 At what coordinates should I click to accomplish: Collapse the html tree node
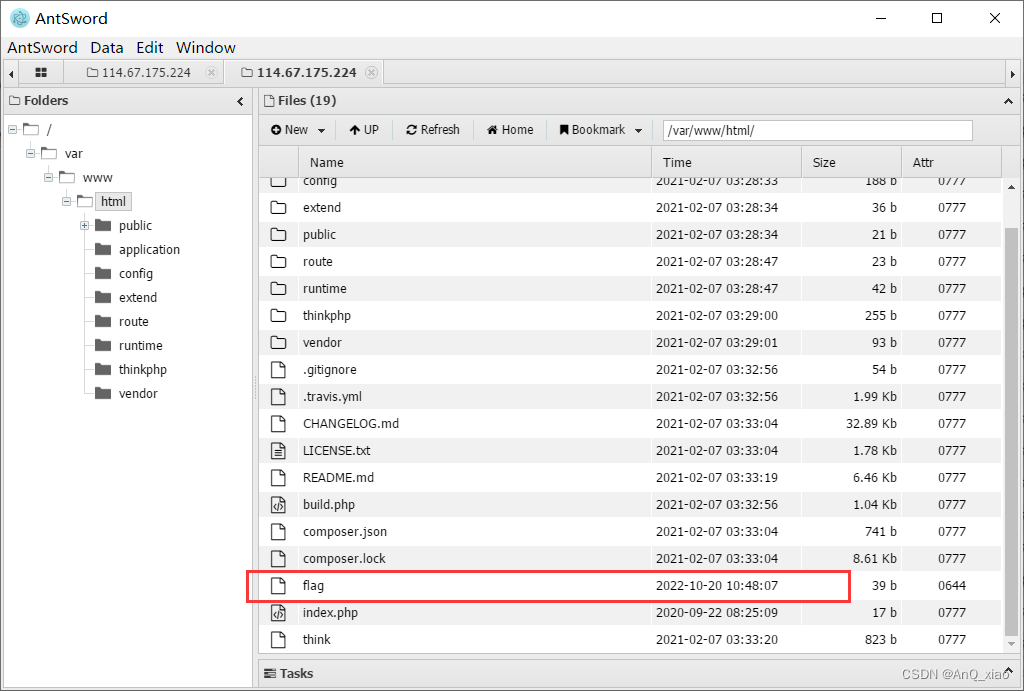(x=67, y=201)
